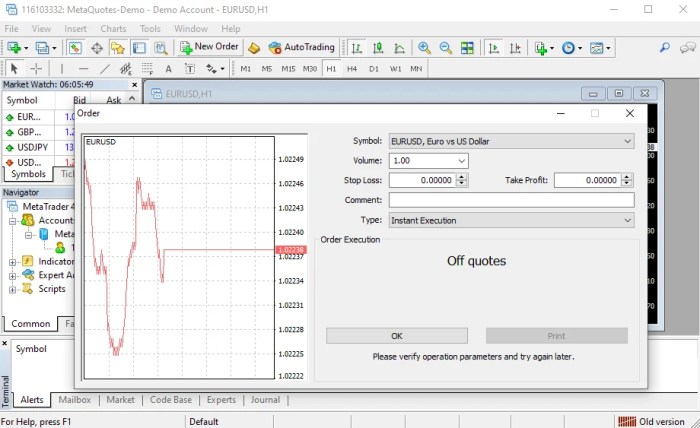
Task: Zoom out the chart with minus magnifier
Action: tap(446, 48)
